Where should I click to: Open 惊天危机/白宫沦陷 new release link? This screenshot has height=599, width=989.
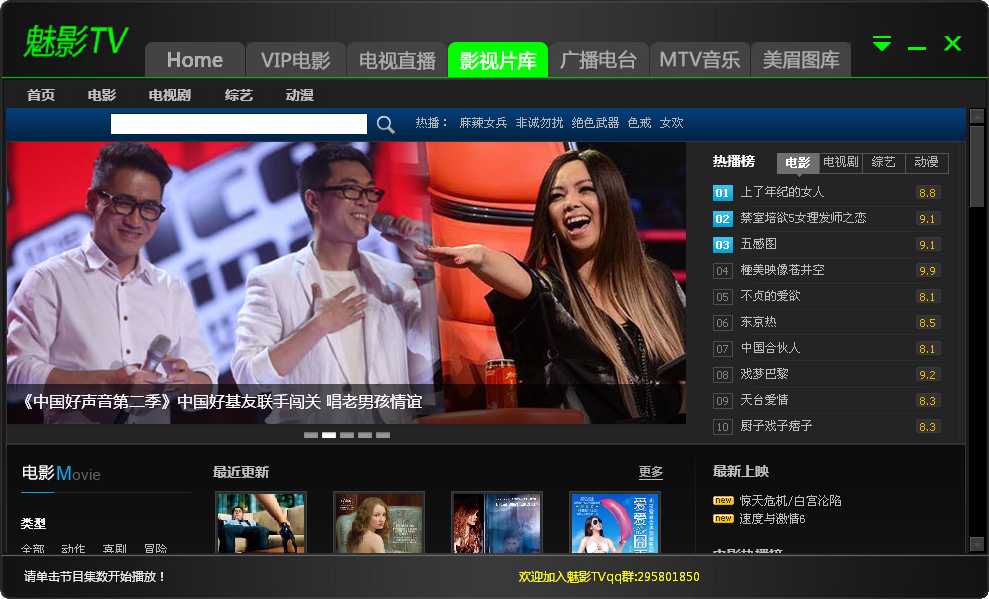click(x=790, y=501)
